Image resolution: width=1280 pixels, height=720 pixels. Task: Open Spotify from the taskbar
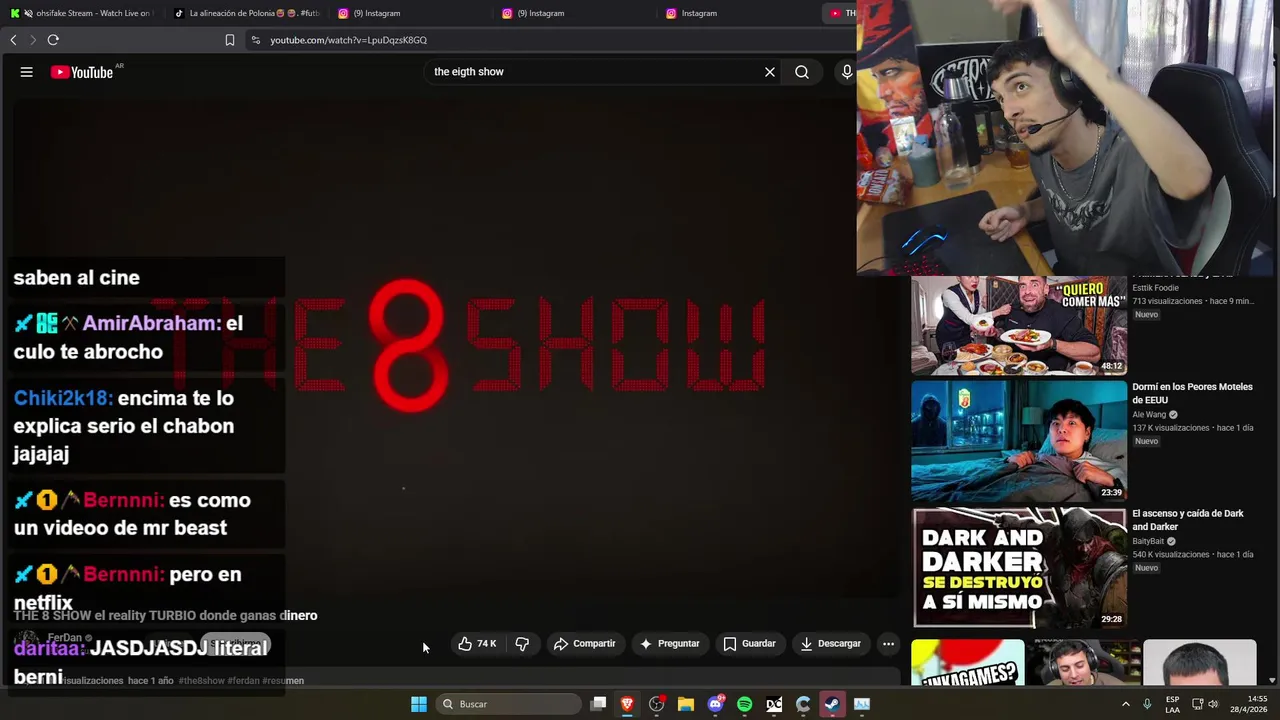(x=745, y=704)
